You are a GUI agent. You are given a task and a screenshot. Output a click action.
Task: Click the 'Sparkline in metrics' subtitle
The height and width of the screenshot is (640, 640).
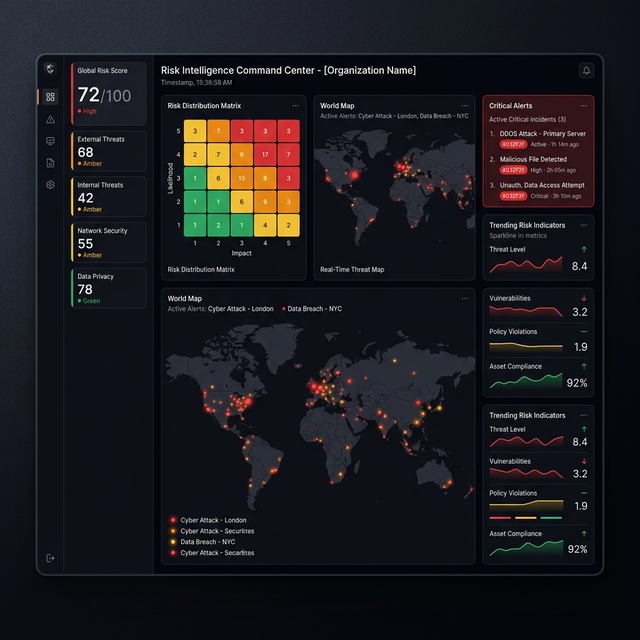click(518, 236)
